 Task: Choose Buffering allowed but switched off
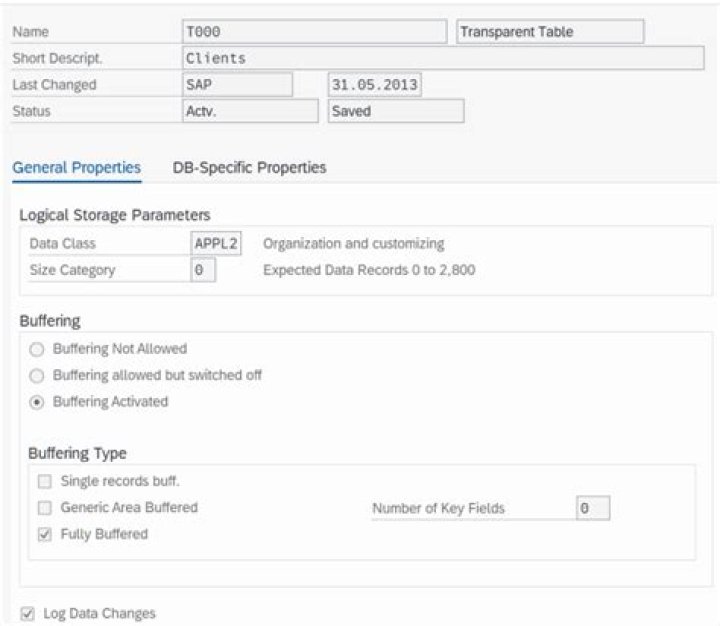click(x=37, y=376)
